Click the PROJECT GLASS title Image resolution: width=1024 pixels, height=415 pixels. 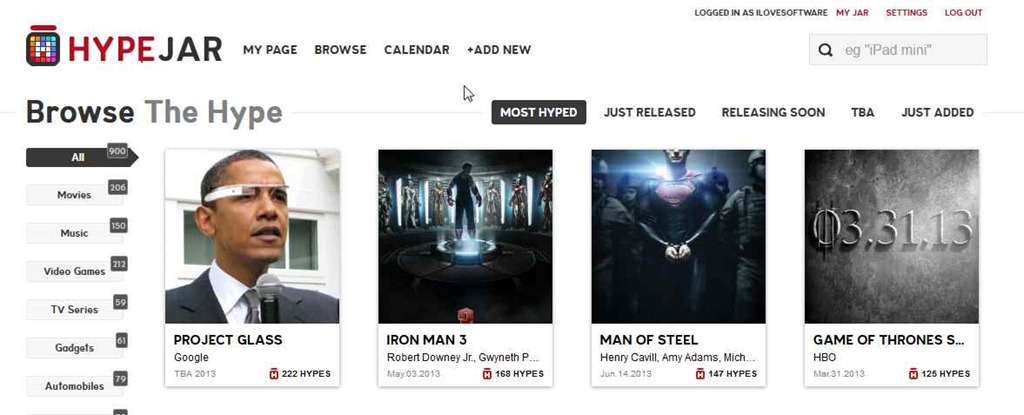coord(228,340)
